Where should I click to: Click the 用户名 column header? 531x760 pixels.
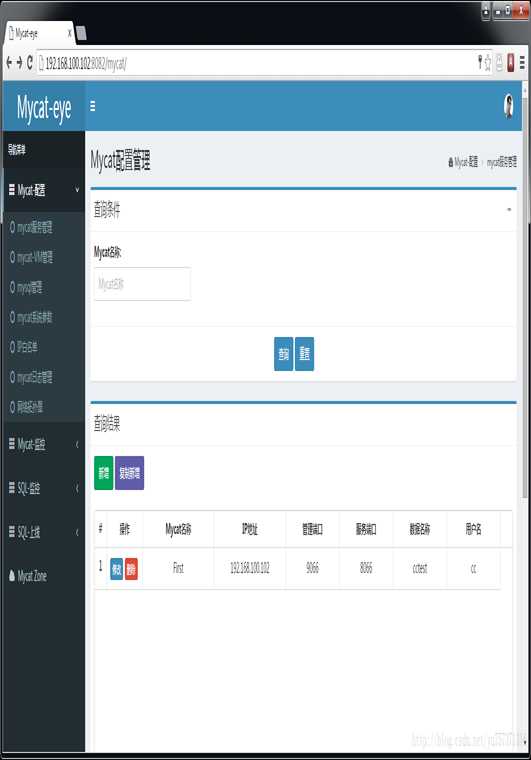473,529
